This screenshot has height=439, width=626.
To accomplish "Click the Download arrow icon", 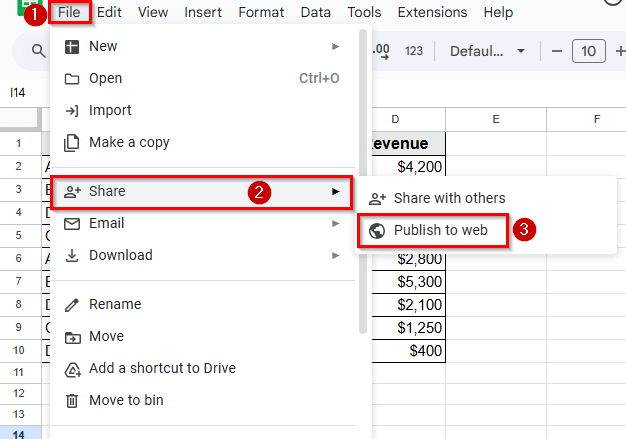I will 72,256.
